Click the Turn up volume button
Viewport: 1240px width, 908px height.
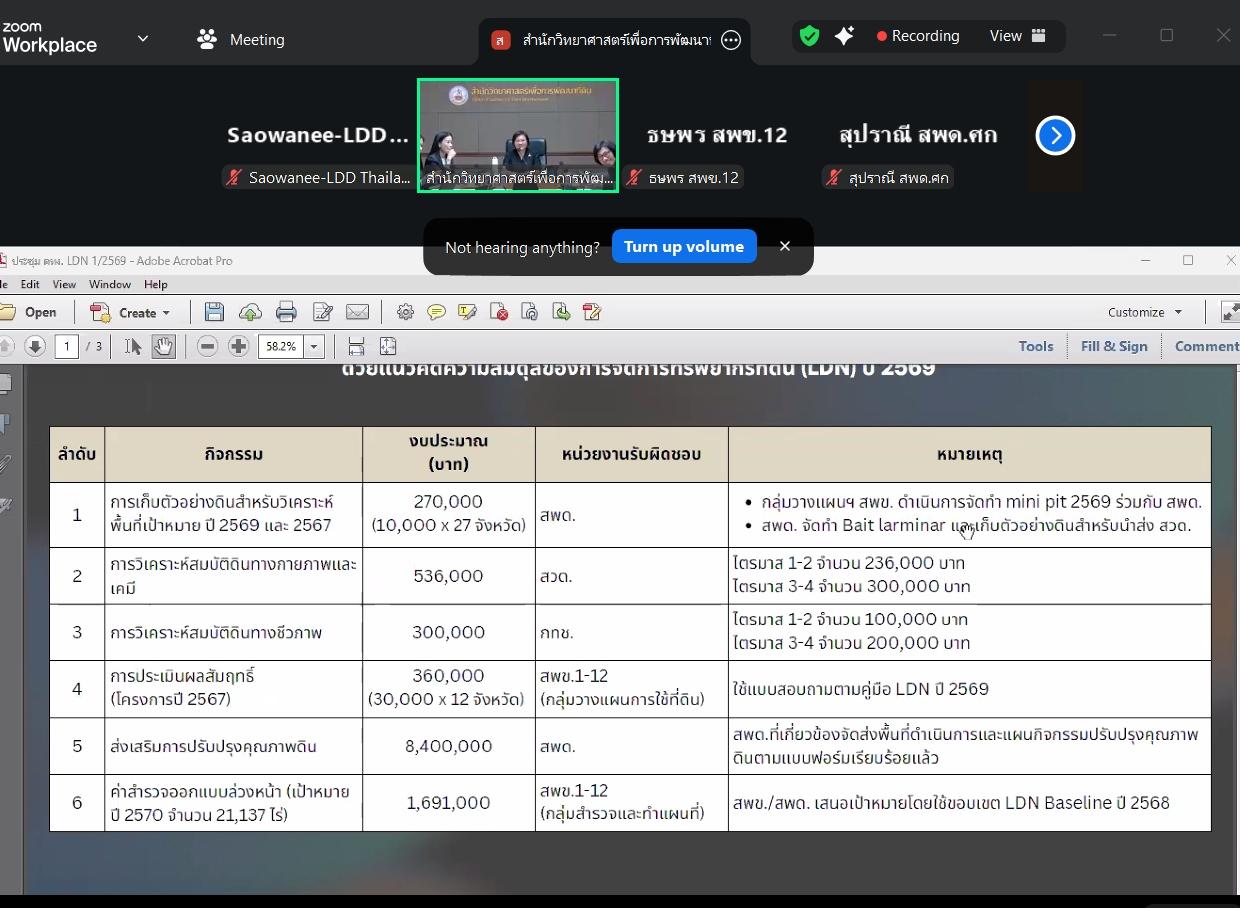[684, 247]
